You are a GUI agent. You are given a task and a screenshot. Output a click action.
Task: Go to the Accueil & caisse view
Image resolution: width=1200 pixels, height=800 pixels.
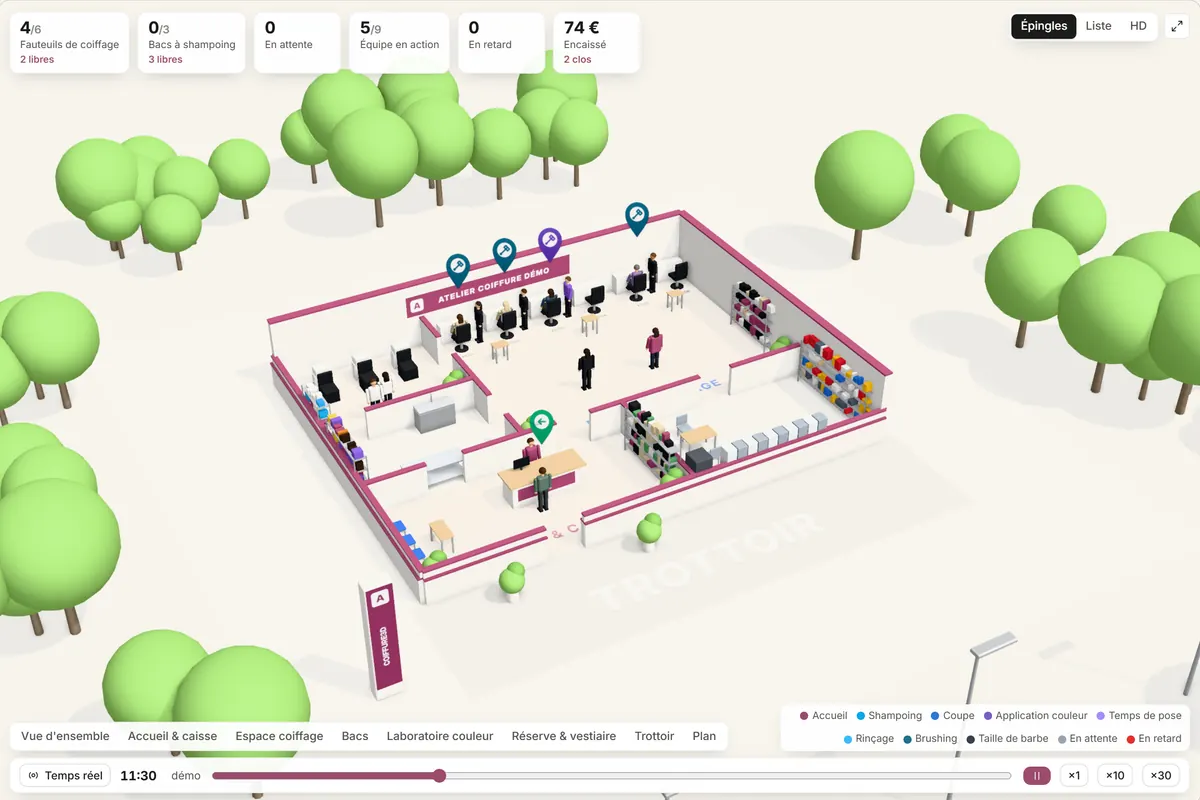(x=172, y=736)
